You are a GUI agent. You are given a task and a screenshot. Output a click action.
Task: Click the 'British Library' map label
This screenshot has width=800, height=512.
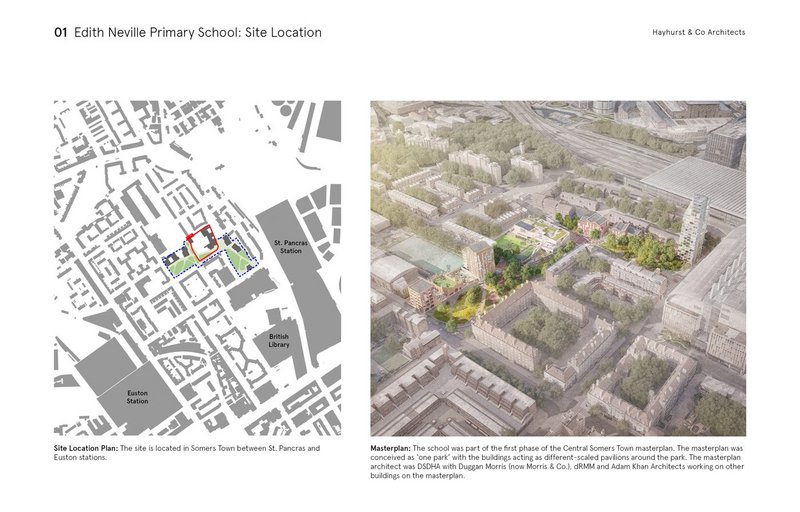click(x=279, y=340)
